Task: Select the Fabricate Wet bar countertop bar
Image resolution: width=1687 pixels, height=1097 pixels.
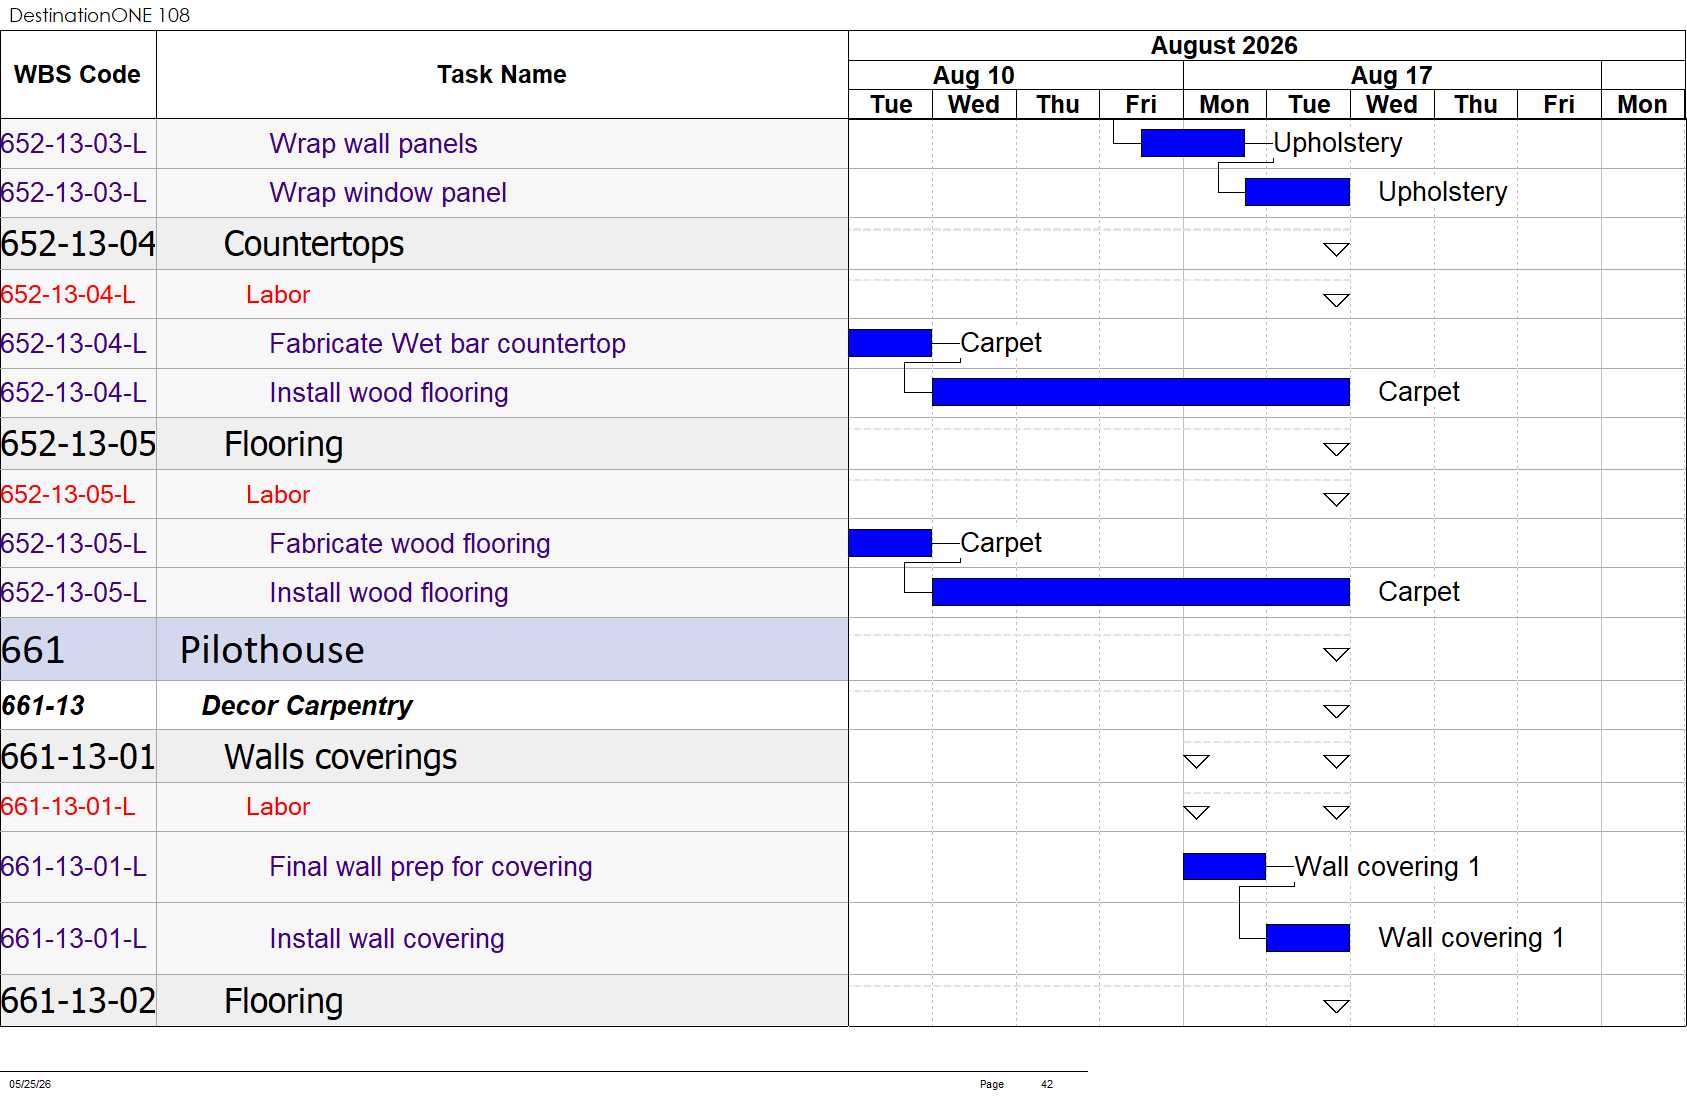Action: 890,343
